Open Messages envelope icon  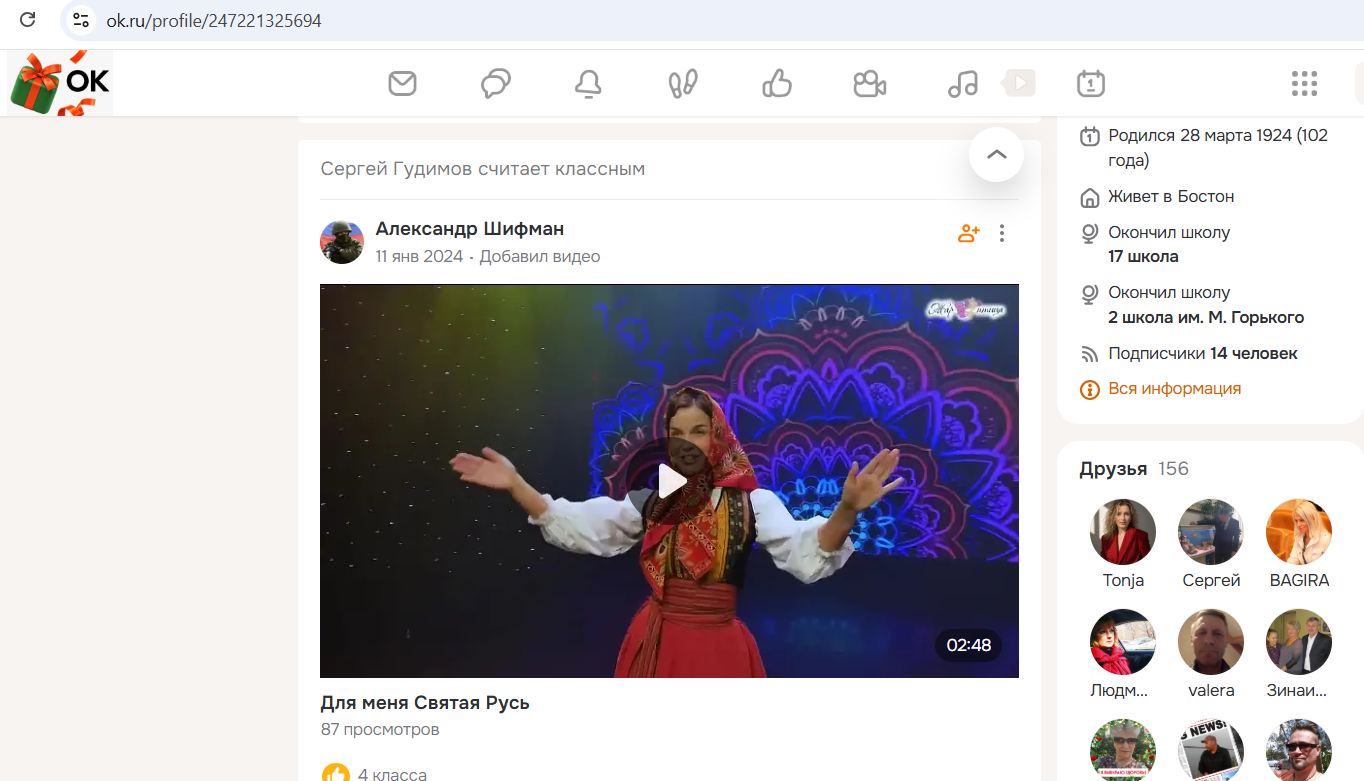(x=402, y=83)
